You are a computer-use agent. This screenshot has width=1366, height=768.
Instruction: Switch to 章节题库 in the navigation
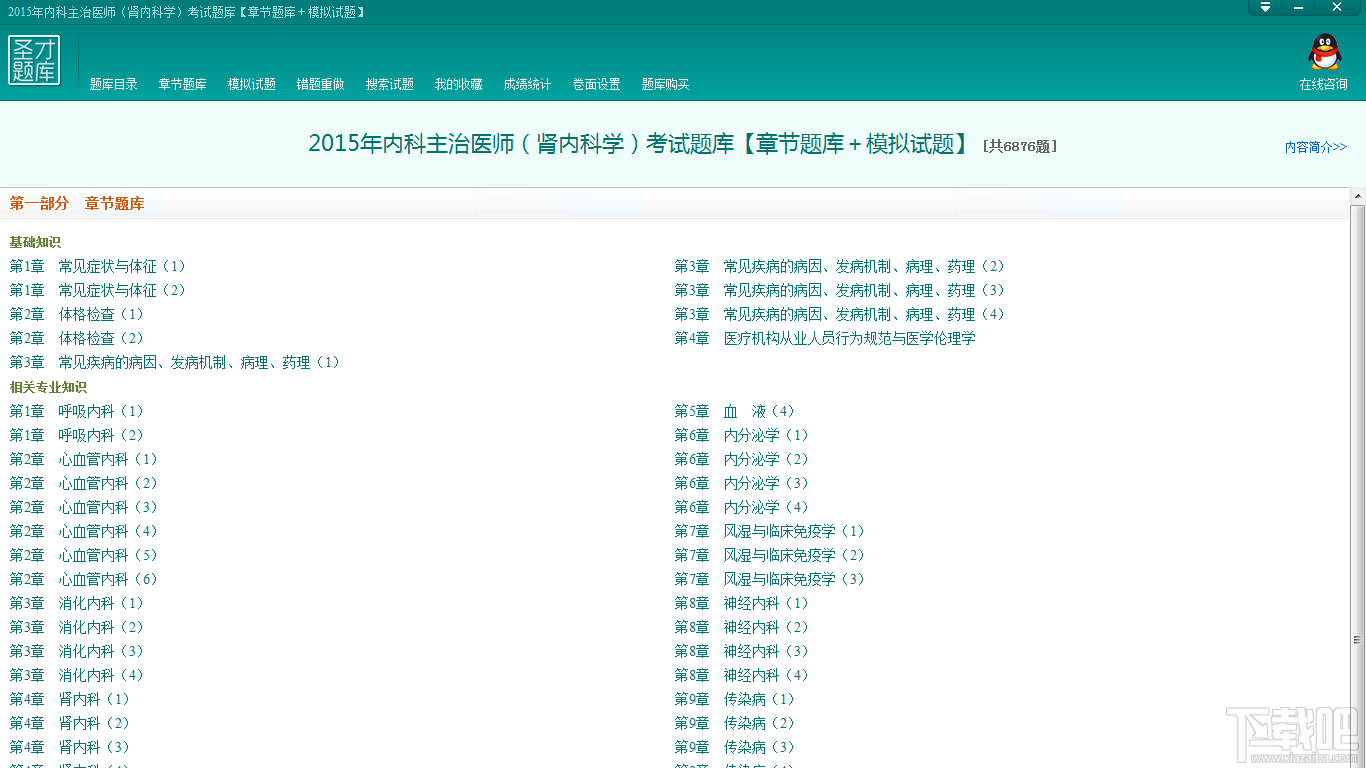coord(182,84)
